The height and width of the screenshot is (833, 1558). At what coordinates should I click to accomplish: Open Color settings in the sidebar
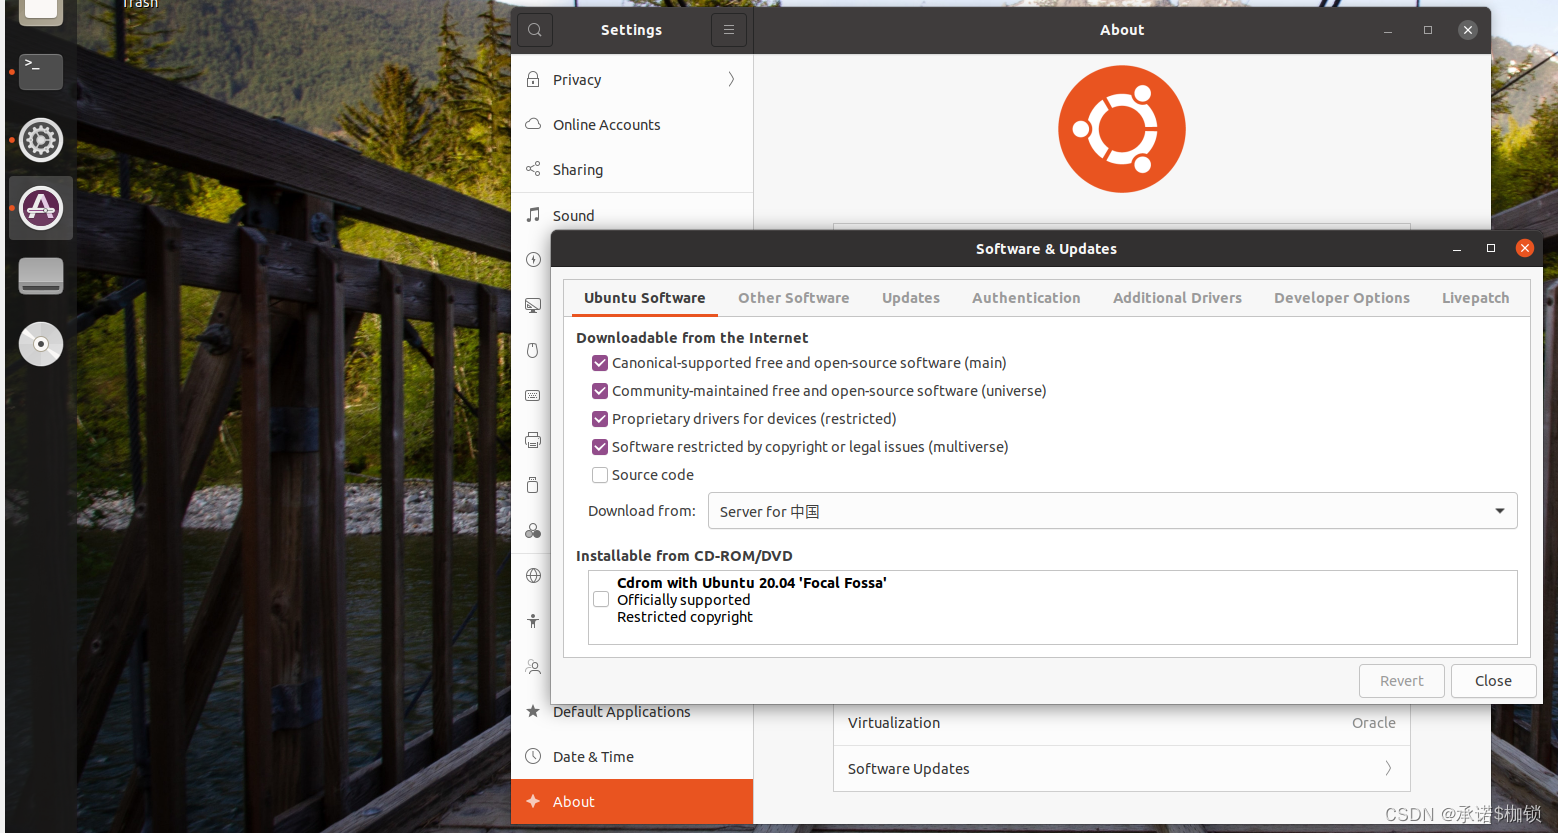(532, 530)
